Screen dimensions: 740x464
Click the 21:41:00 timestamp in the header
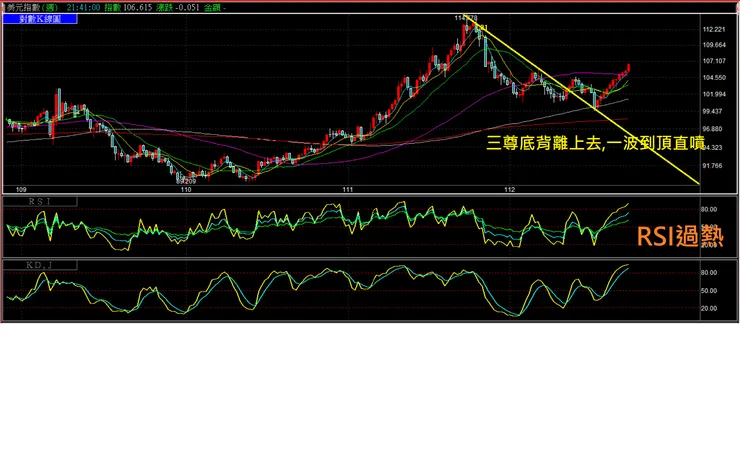click(84, 8)
